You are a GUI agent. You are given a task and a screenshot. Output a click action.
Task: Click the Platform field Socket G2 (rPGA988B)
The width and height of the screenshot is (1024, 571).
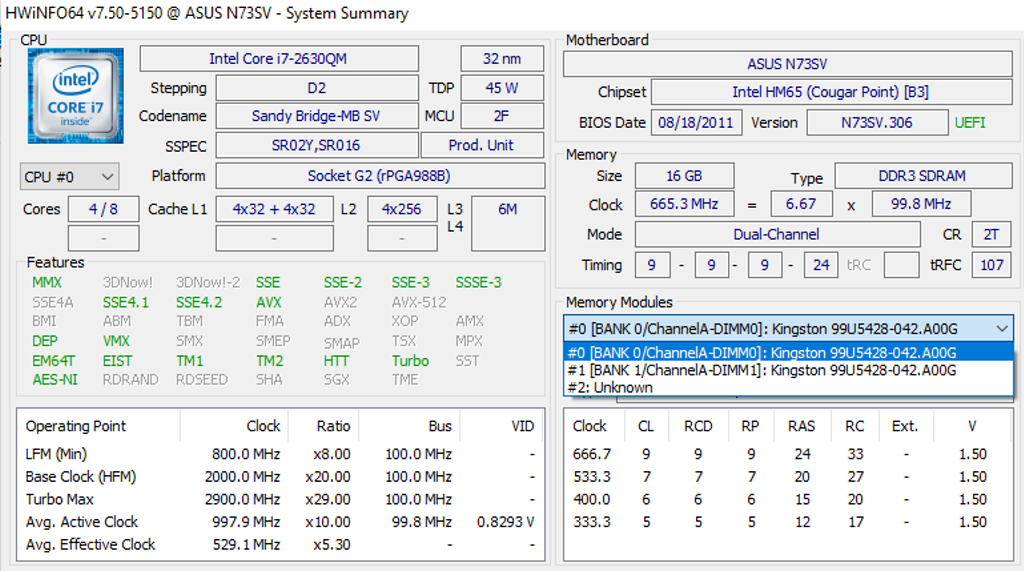pos(380,176)
